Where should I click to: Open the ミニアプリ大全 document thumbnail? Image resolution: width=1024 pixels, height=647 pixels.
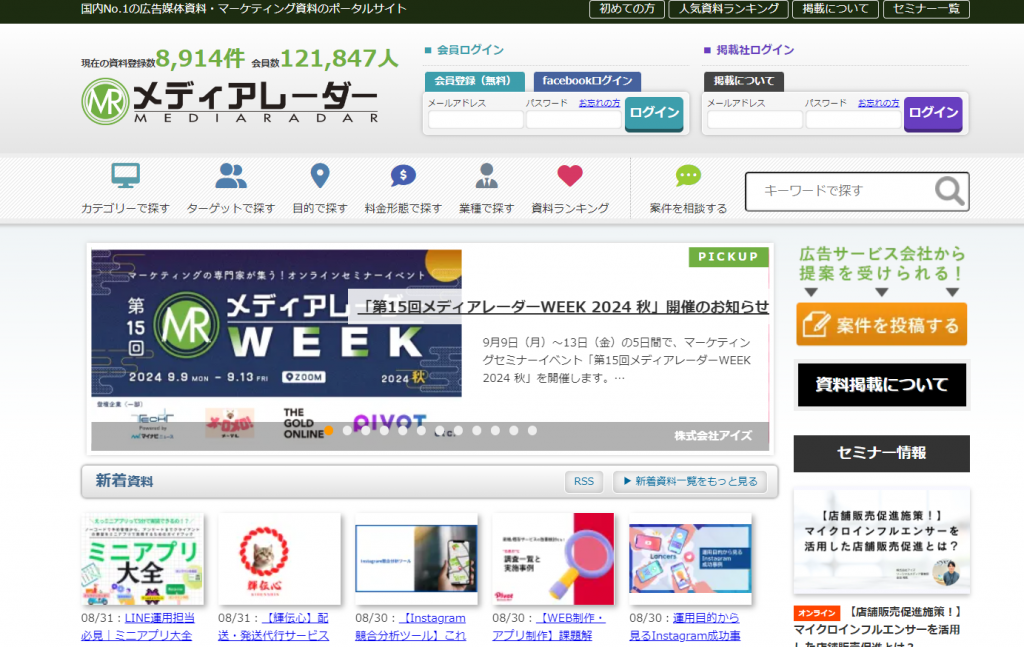(142, 560)
